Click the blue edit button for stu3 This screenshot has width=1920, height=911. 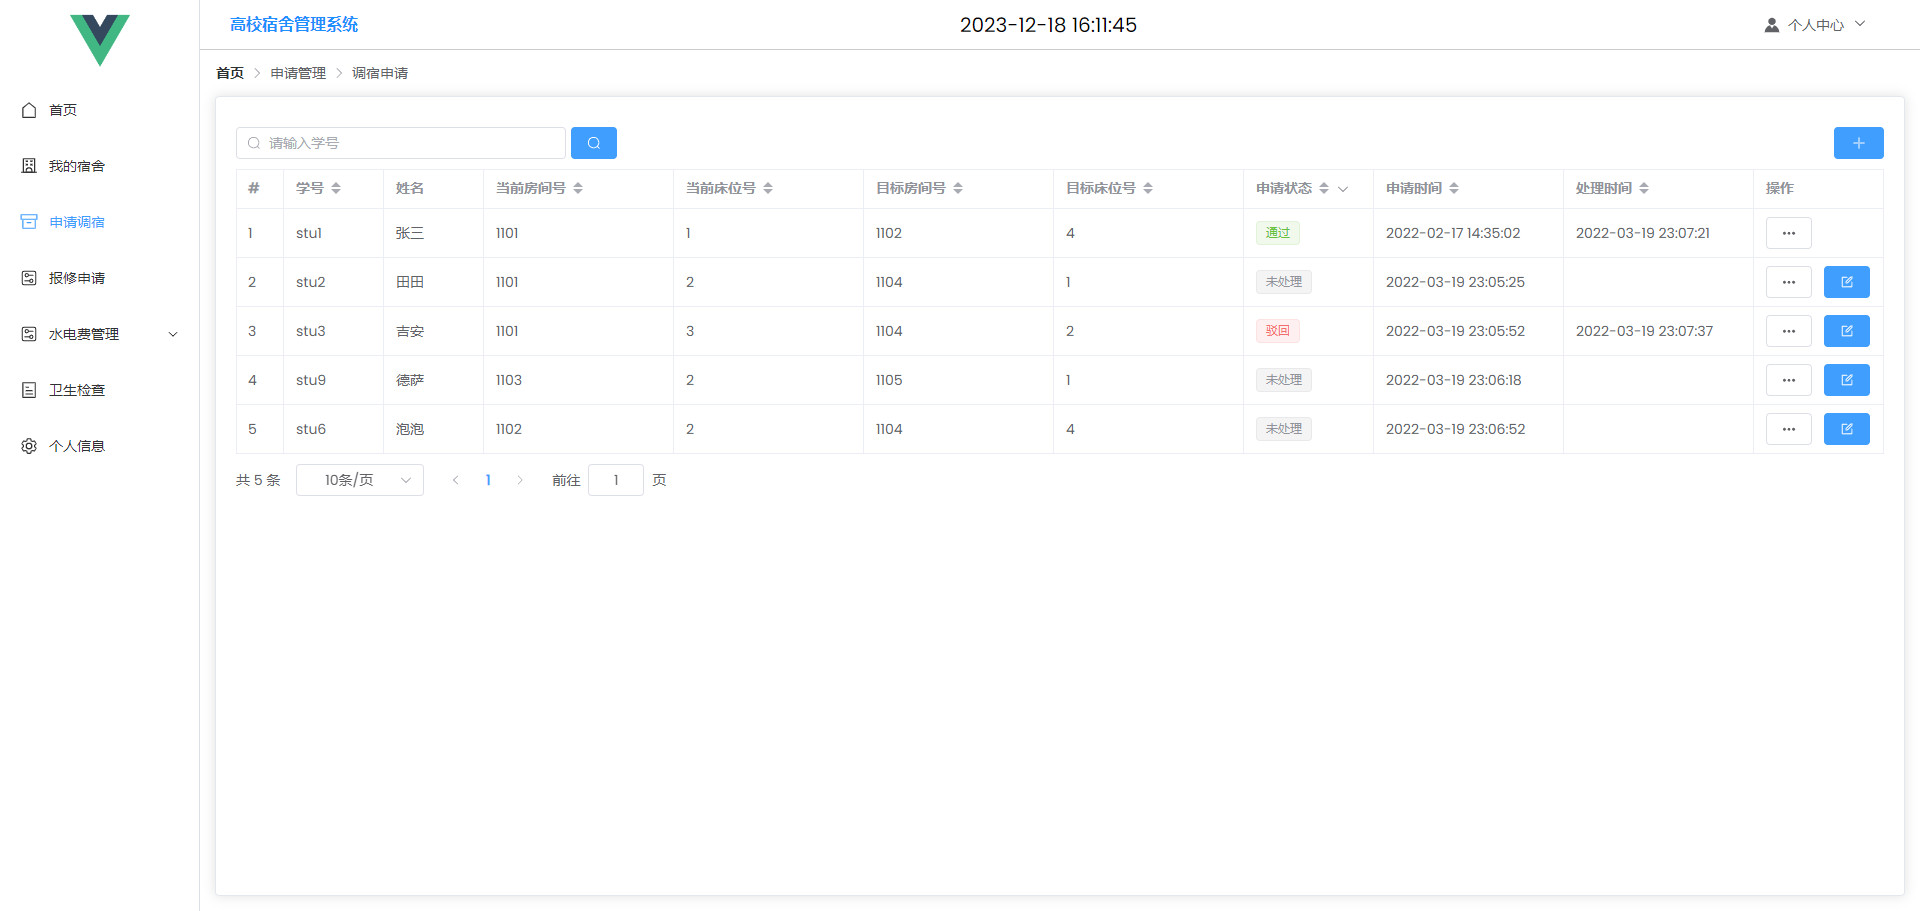1847,331
